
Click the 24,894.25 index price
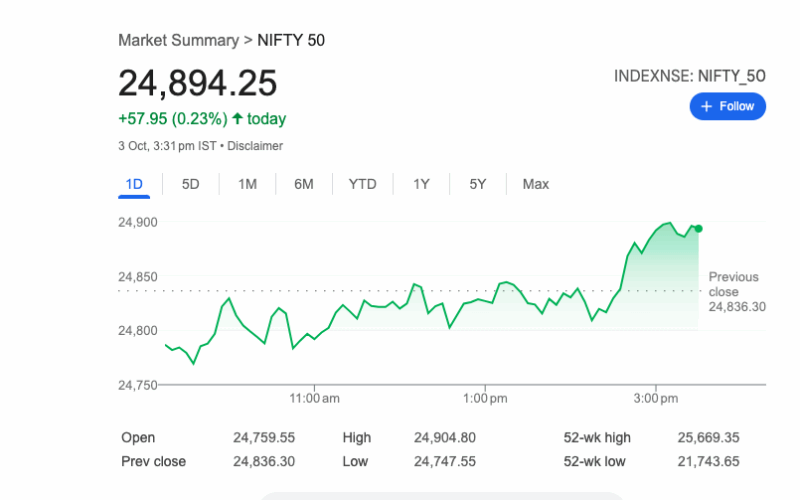point(197,83)
